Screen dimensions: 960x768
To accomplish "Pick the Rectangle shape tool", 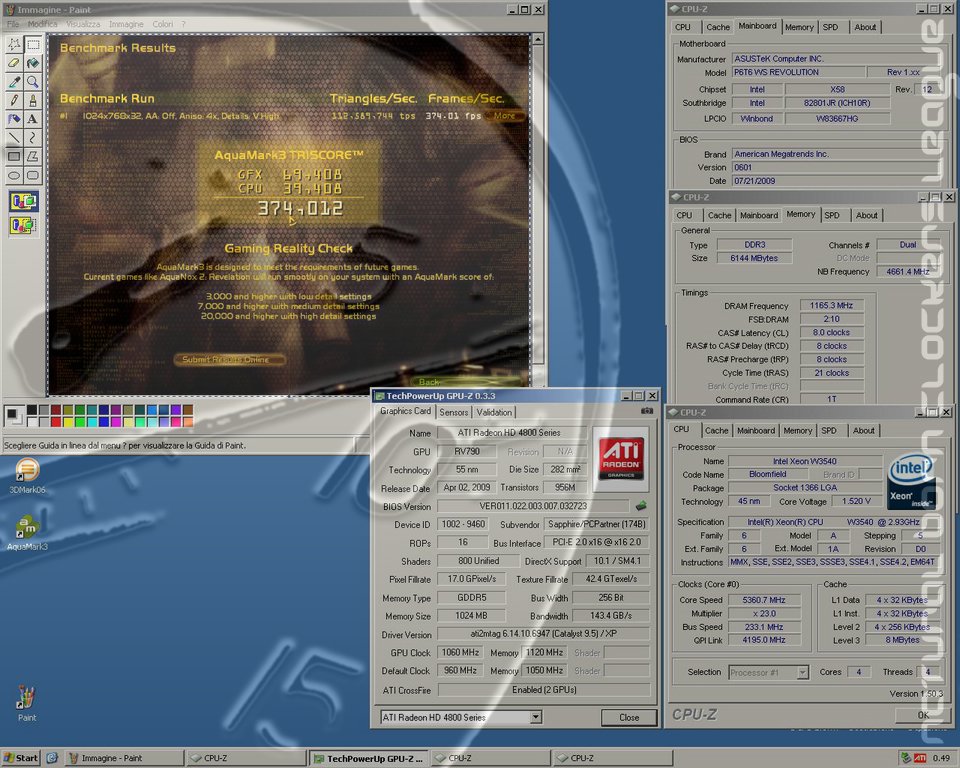I will 14,156.
